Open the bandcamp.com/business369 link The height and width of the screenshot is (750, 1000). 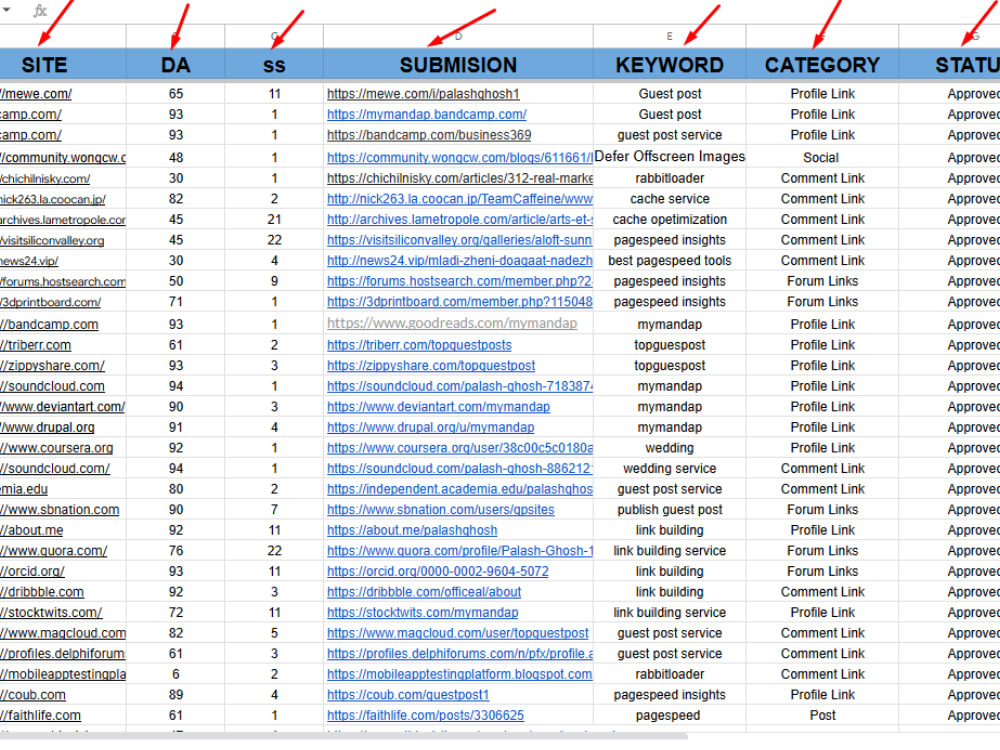point(429,135)
